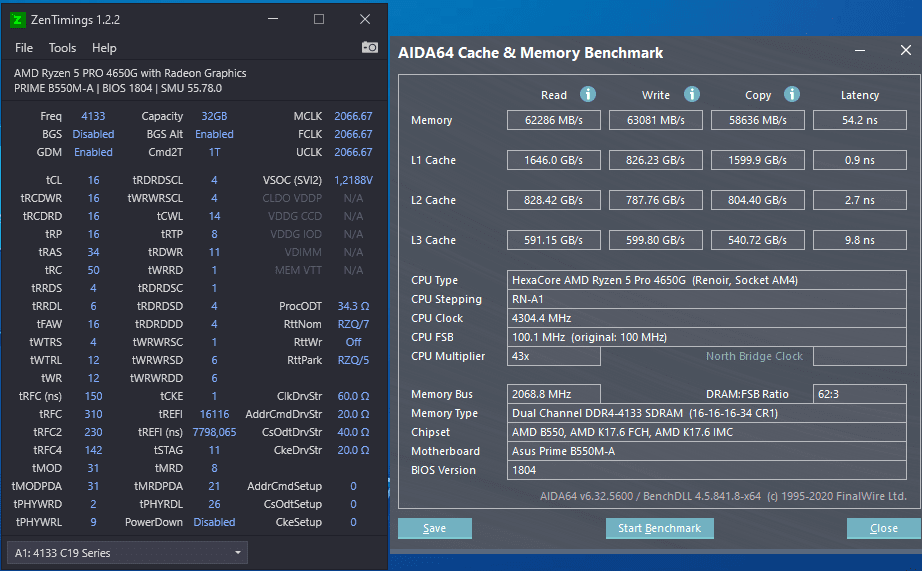Click the tPHYRDL value 26
The width and height of the screenshot is (922, 571).
click(214, 504)
